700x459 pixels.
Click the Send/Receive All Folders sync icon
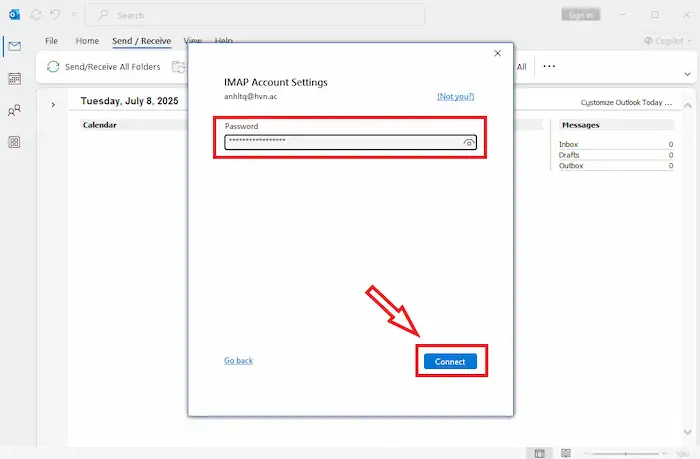pyautogui.click(x=53, y=67)
